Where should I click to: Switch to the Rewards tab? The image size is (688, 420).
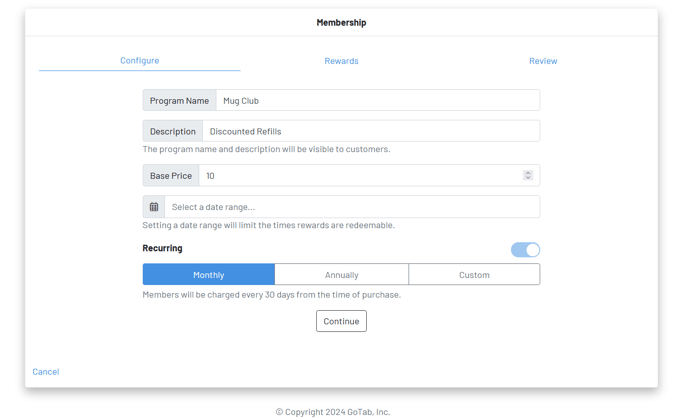click(x=341, y=61)
